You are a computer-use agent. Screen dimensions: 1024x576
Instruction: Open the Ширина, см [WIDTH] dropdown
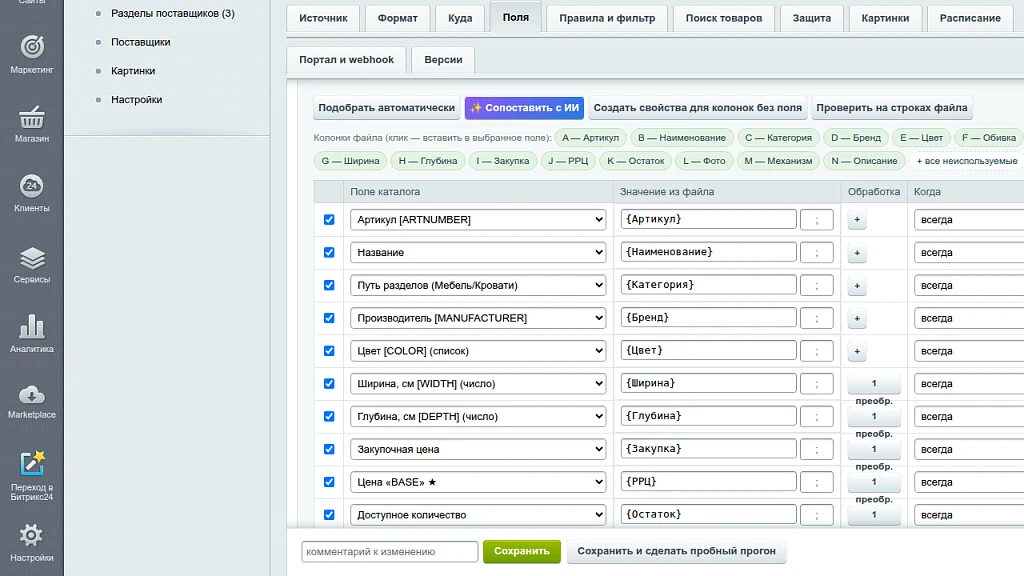pos(478,383)
